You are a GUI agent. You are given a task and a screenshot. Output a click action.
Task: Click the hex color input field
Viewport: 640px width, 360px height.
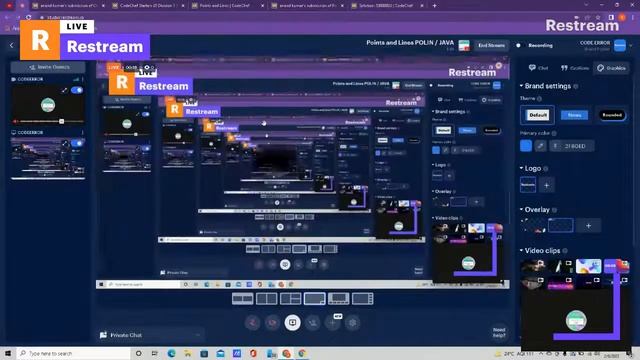click(x=571, y=146)
